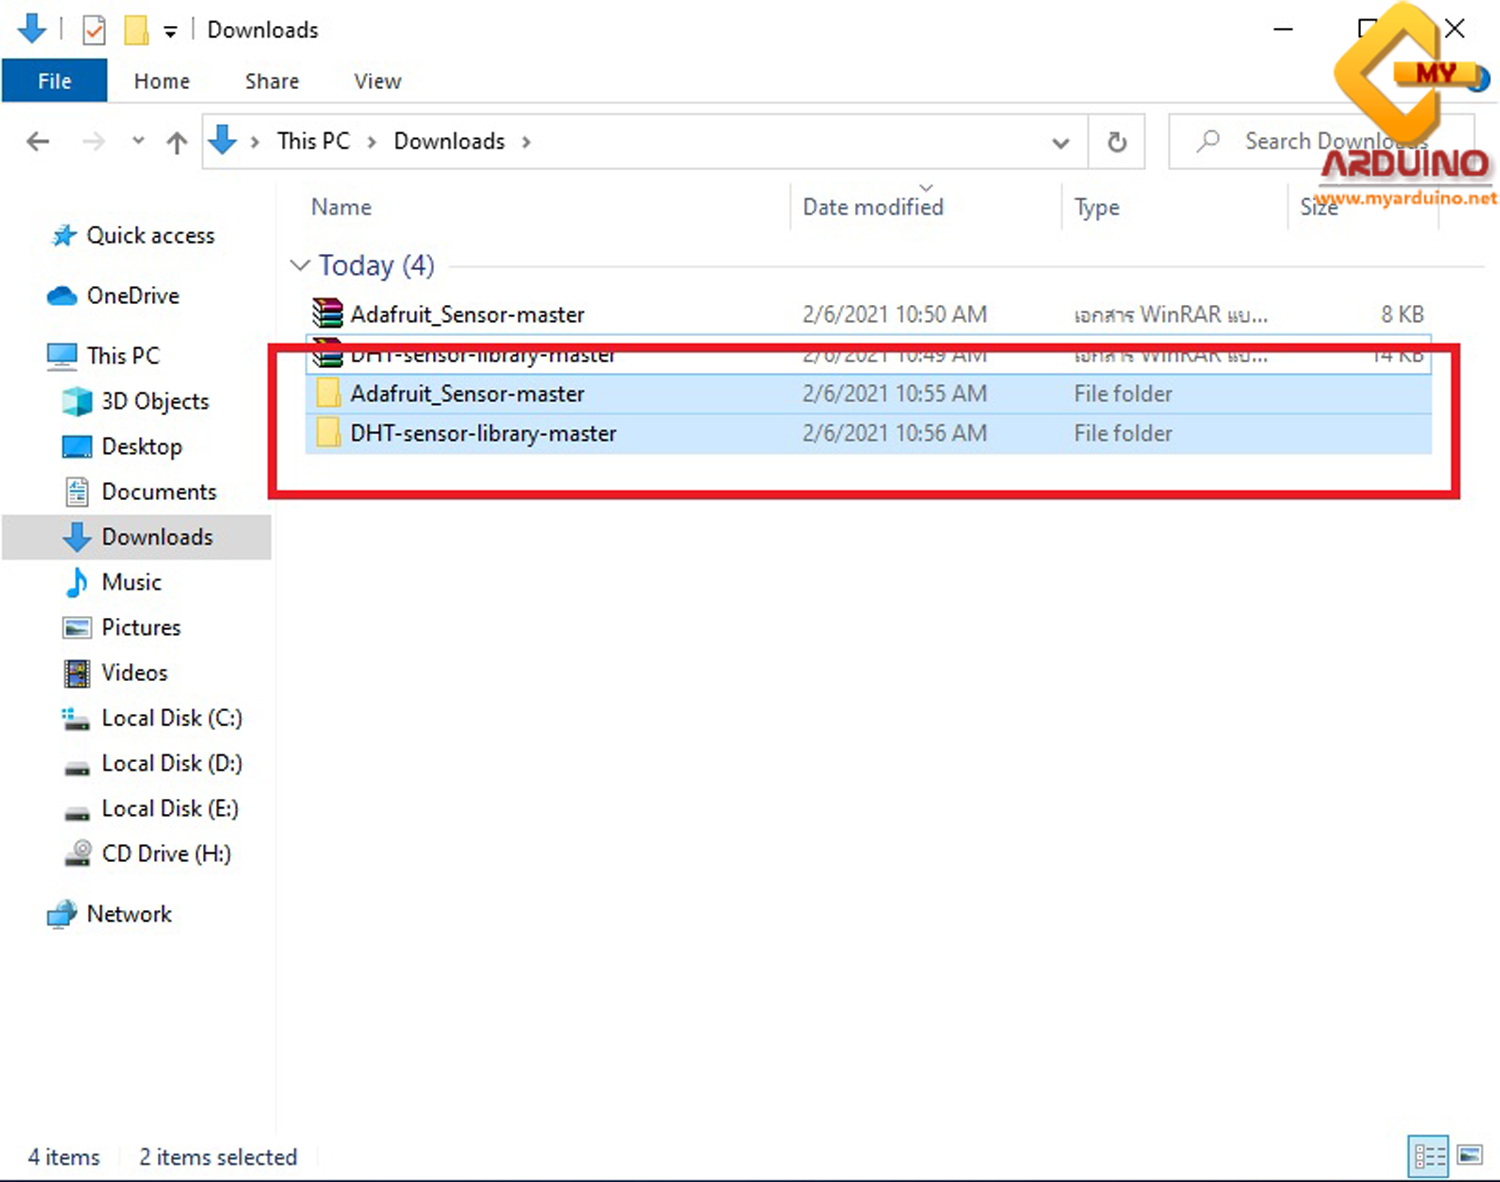The height and width of the screenshot is (1182, 1500).
Task: Refresh the Downloads folder view
Action: pyautogui.click(x=1117, y=142)
